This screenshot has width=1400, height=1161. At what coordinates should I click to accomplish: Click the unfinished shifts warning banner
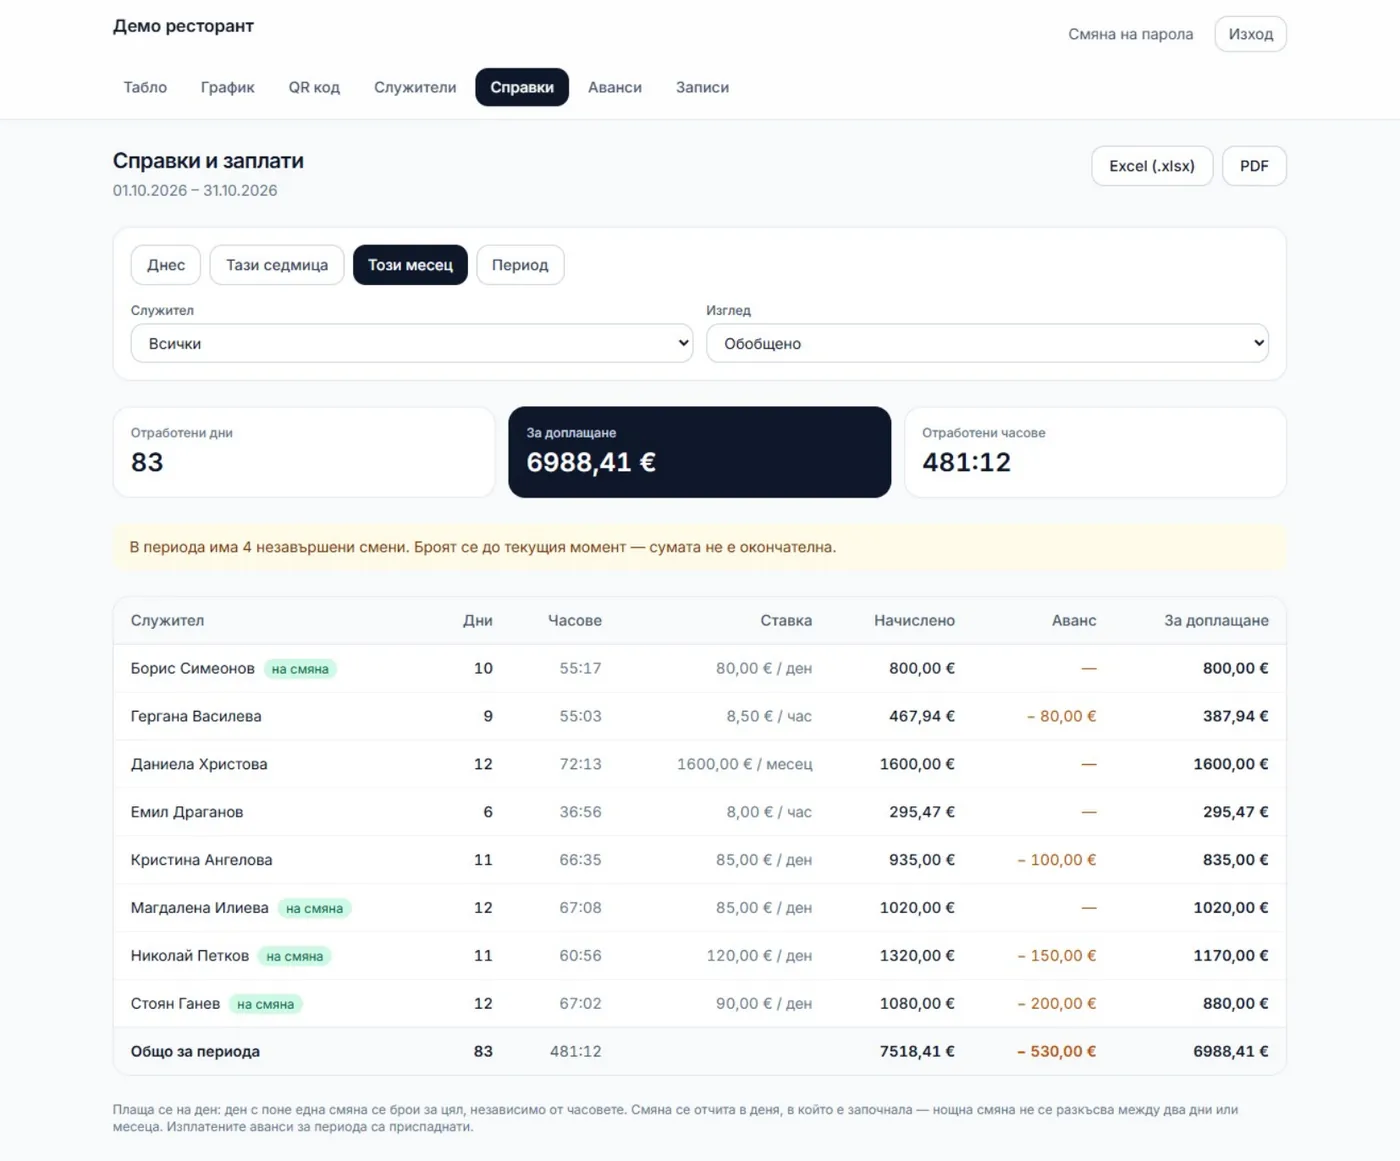tap(699, 547)
